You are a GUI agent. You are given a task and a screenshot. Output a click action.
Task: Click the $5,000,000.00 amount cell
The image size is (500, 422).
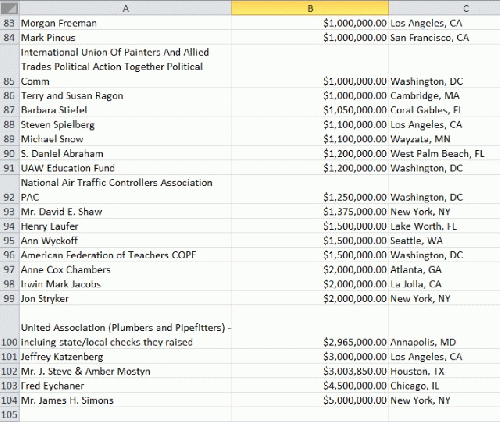coord(310,400)
